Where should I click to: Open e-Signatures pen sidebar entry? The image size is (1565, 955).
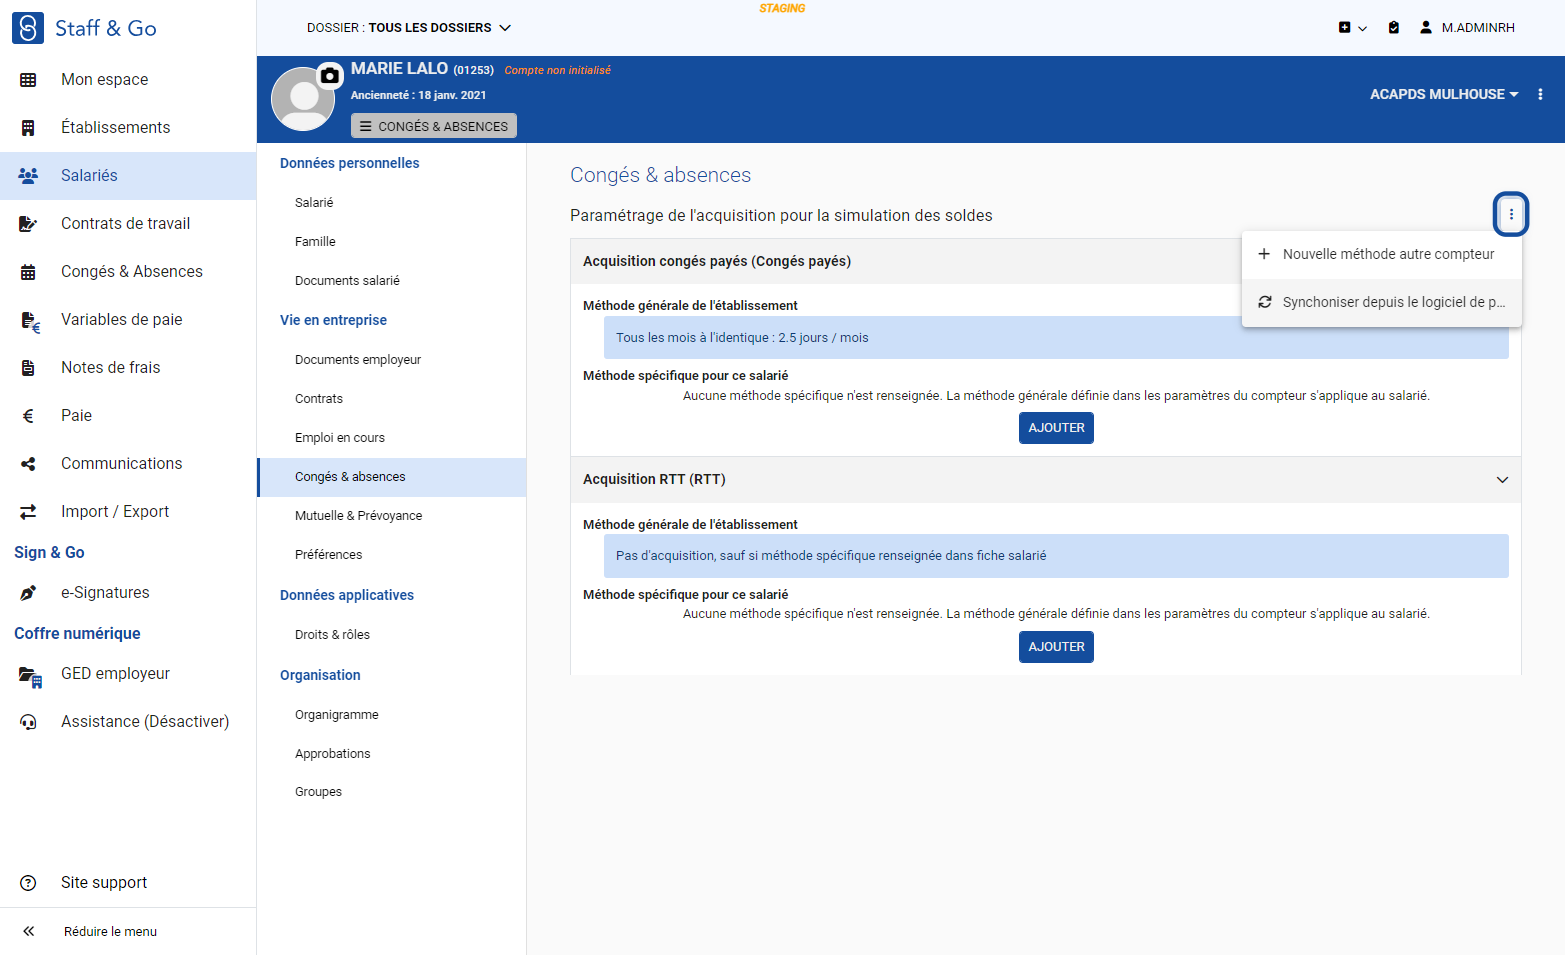point(128,593)
